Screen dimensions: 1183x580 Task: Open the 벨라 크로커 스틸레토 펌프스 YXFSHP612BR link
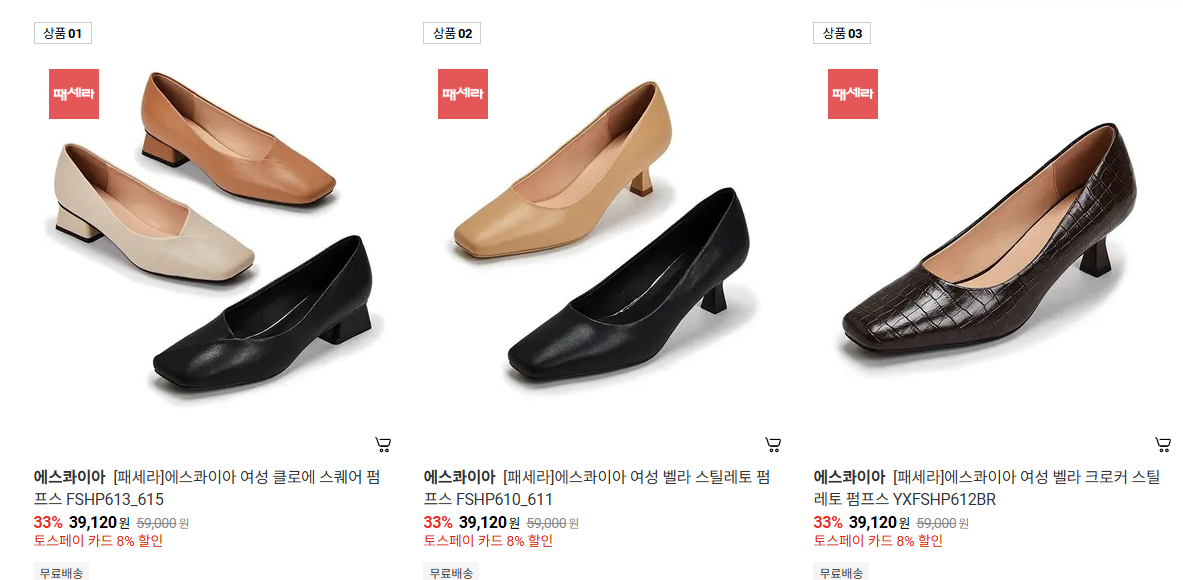pos(987,488)
